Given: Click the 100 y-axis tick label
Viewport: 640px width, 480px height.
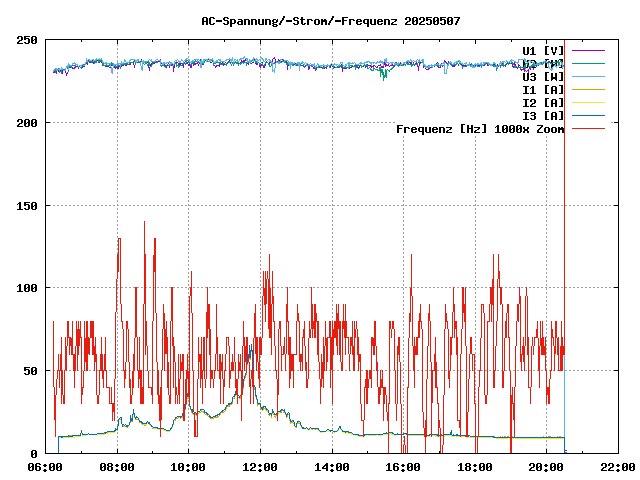Looking at the screenshot, I should (27, 288).
